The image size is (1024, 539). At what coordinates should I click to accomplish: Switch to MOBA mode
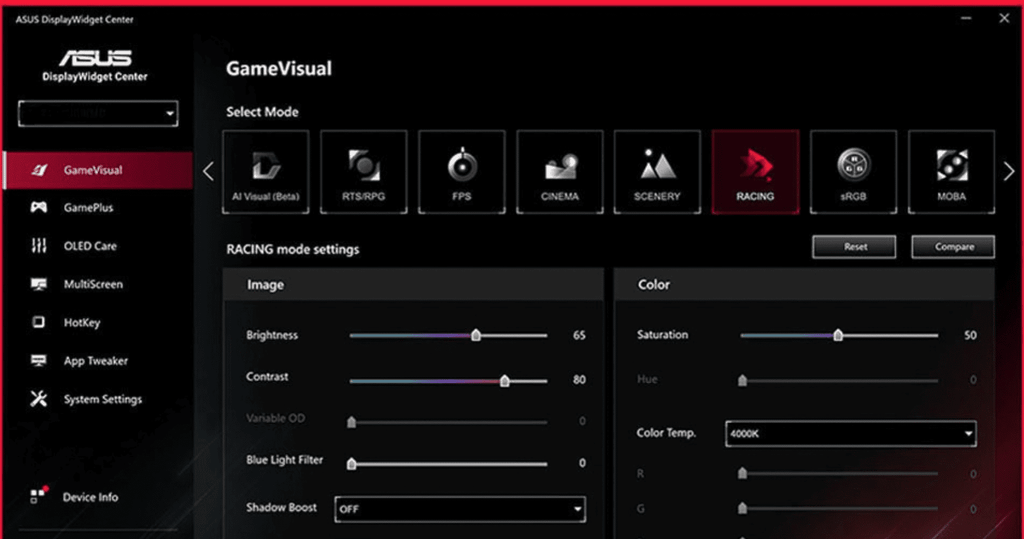[x=951, y=172]
